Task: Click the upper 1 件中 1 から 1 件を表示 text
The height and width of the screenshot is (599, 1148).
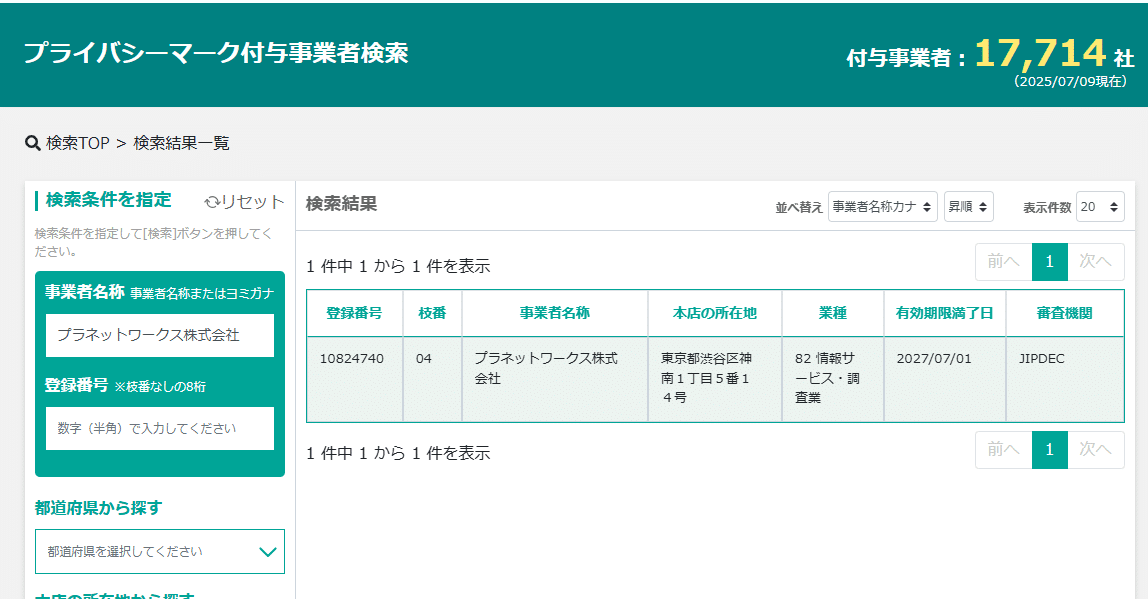Action: pos(398,266)
